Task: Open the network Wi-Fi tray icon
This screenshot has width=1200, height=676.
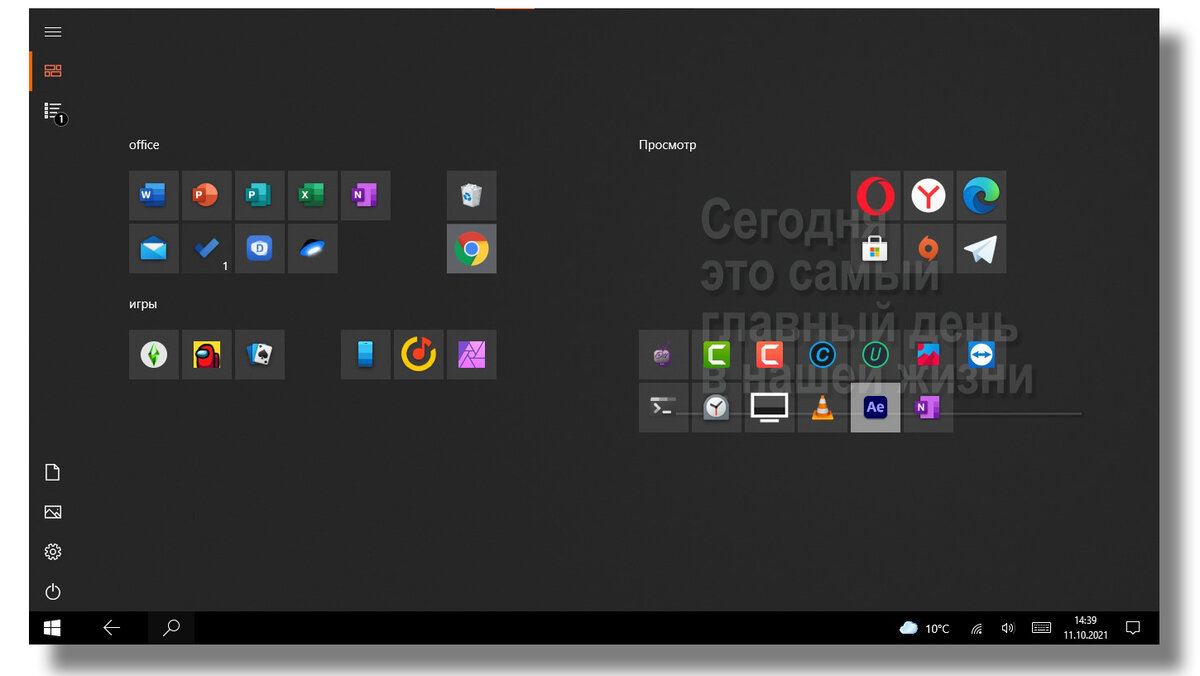Action: pyautogui.click(x=977, y=628)
